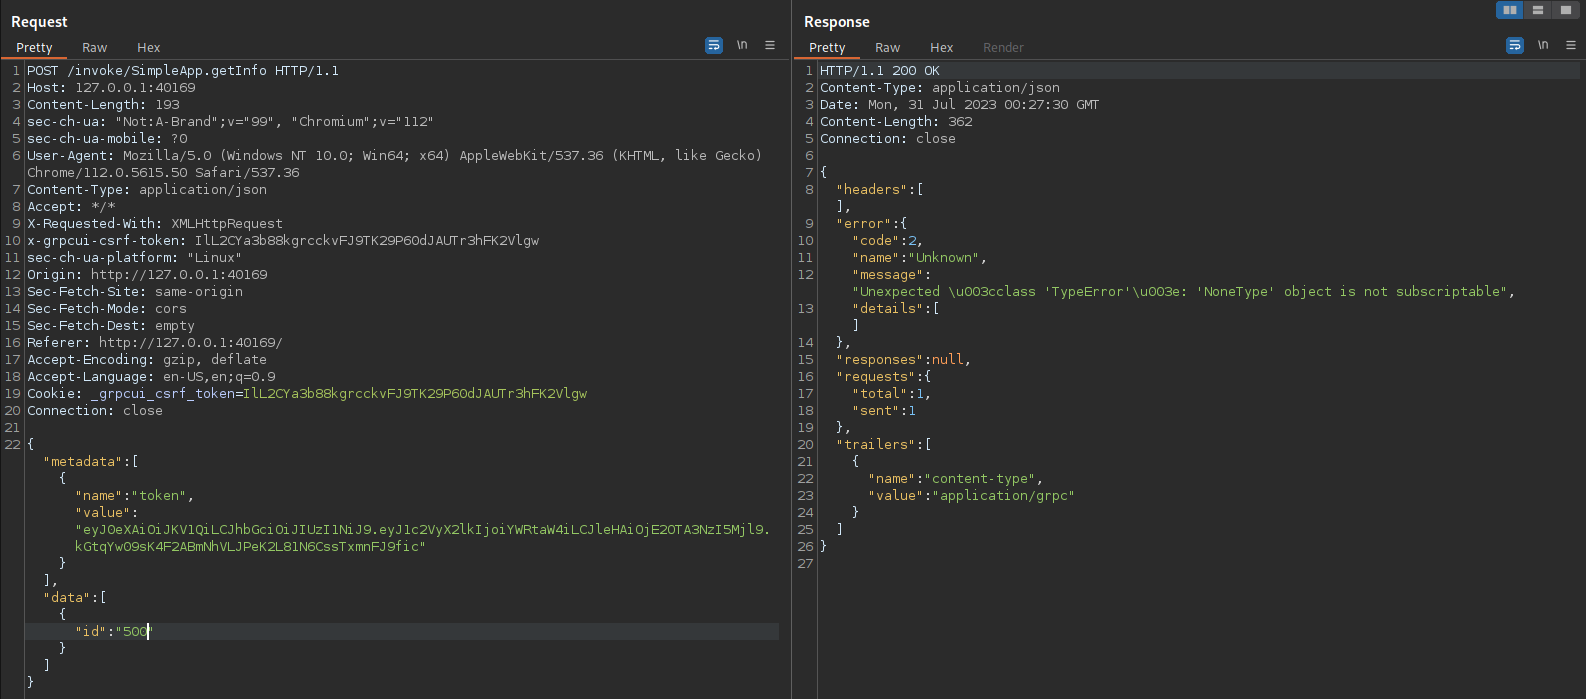Switch Request view to Raw tab
Image resolution: width=1586 pixels, height=699 pixels.
(x=95, y=48)
